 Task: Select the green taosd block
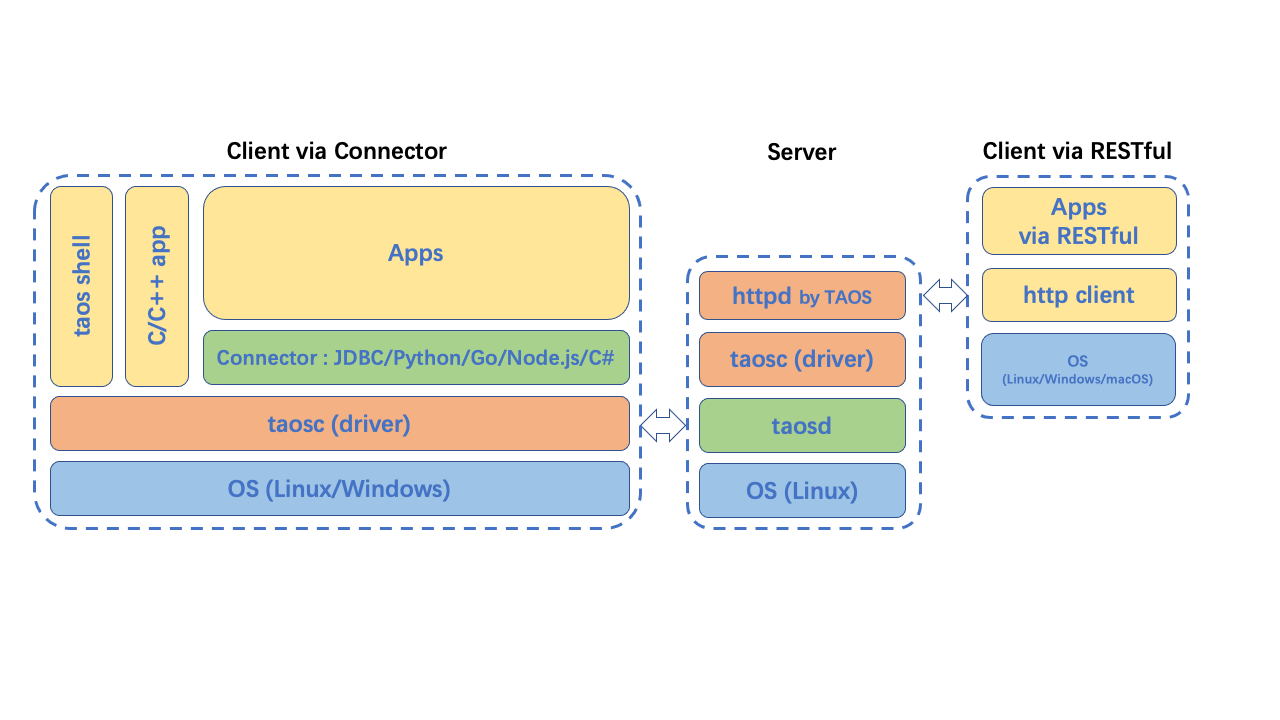point(802,426)
